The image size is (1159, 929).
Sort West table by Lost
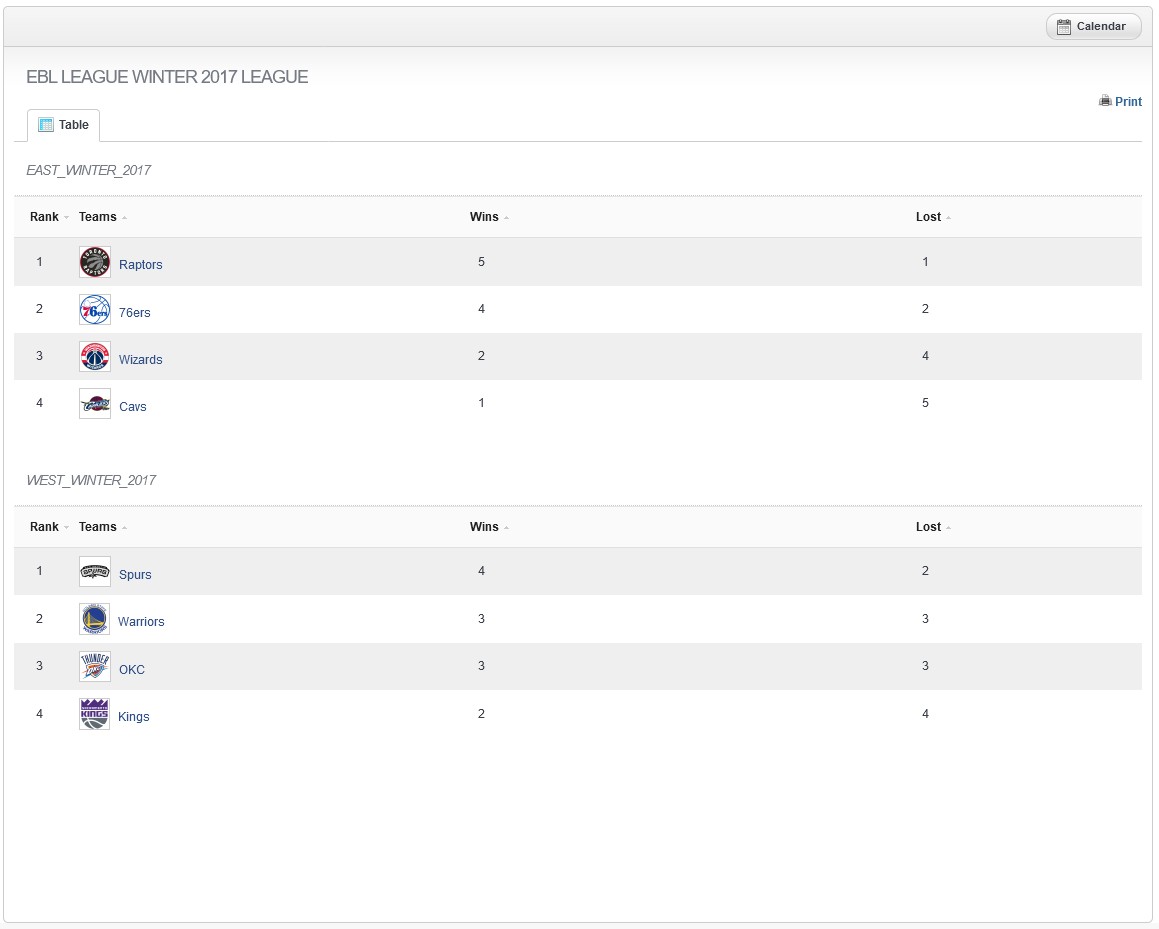tap(928, 527)
